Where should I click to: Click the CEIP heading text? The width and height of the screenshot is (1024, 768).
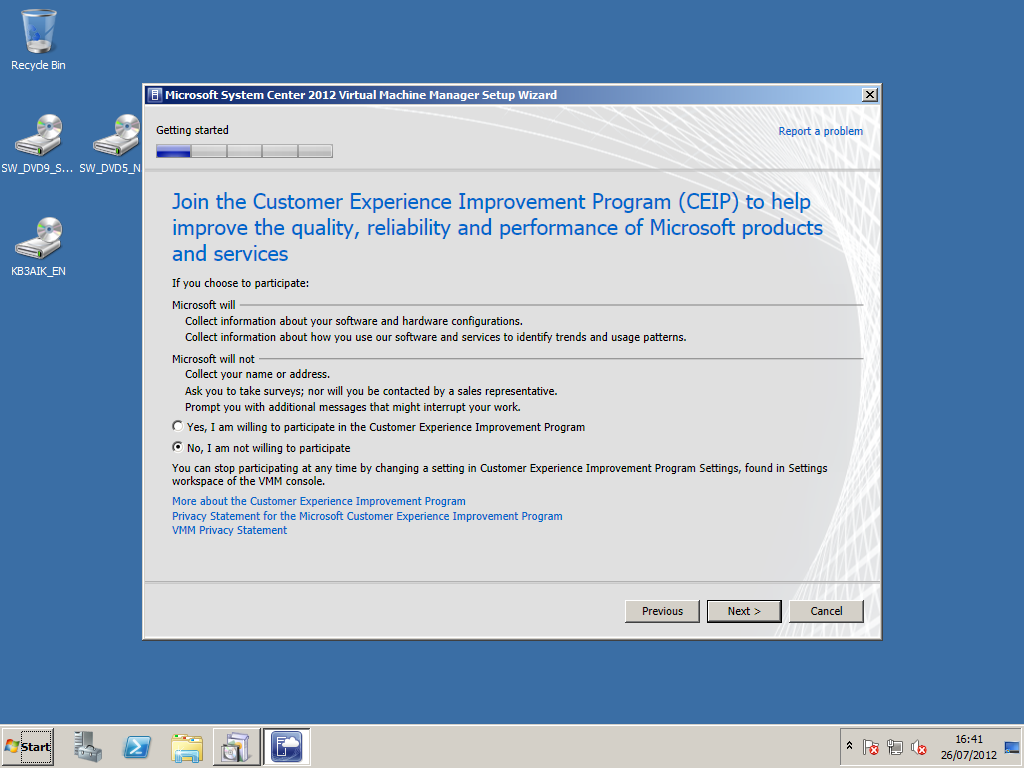497,227
